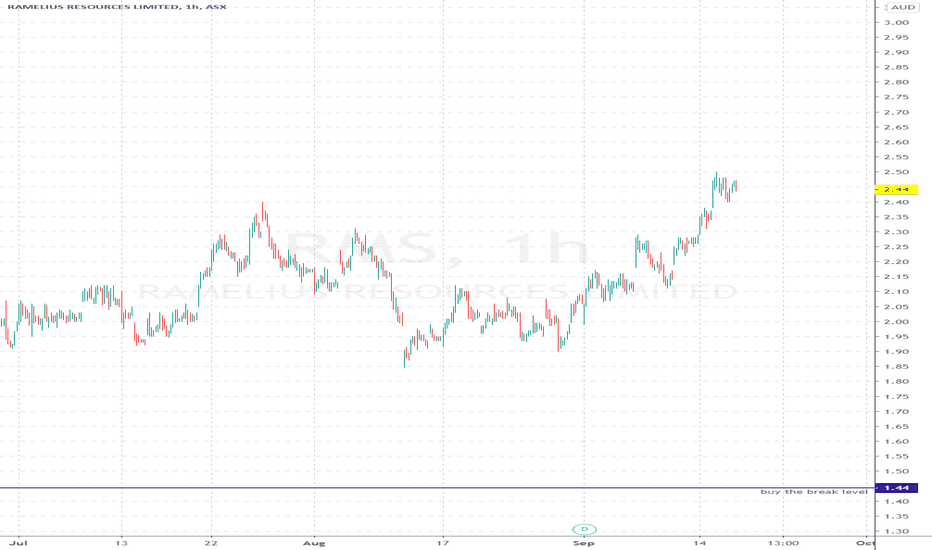Click the 3.00 price axis label
The width and height of the screenshot is (932, 550).
(x=896, y=23)
